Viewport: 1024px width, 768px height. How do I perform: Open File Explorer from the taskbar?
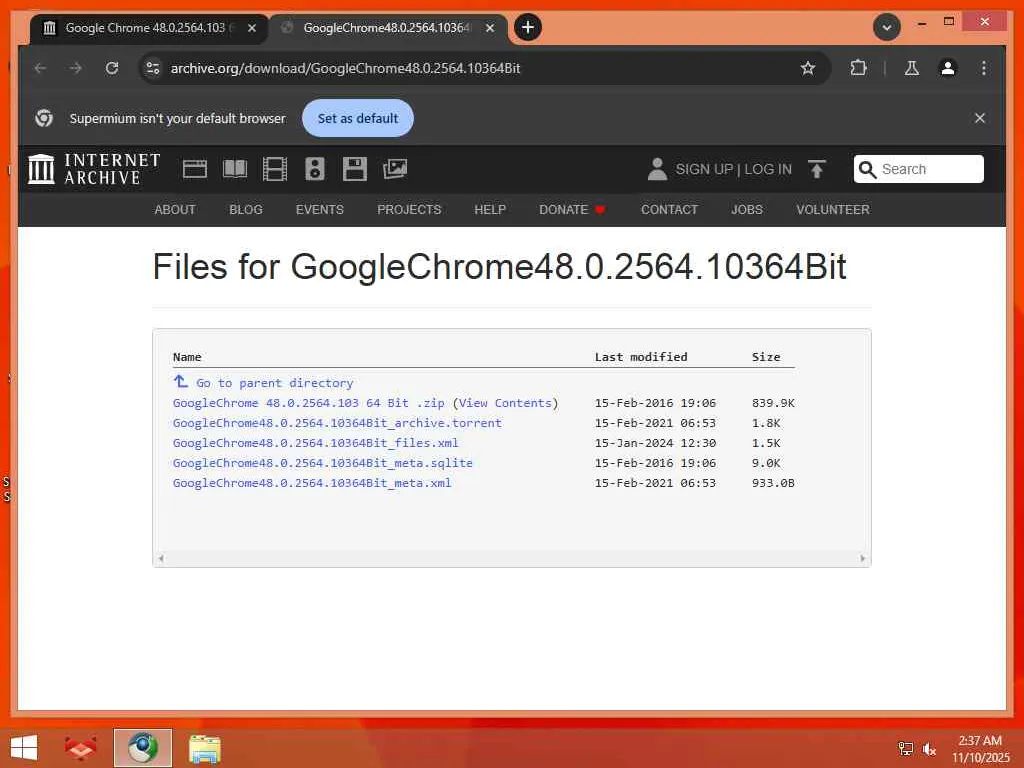pos(204,748)
